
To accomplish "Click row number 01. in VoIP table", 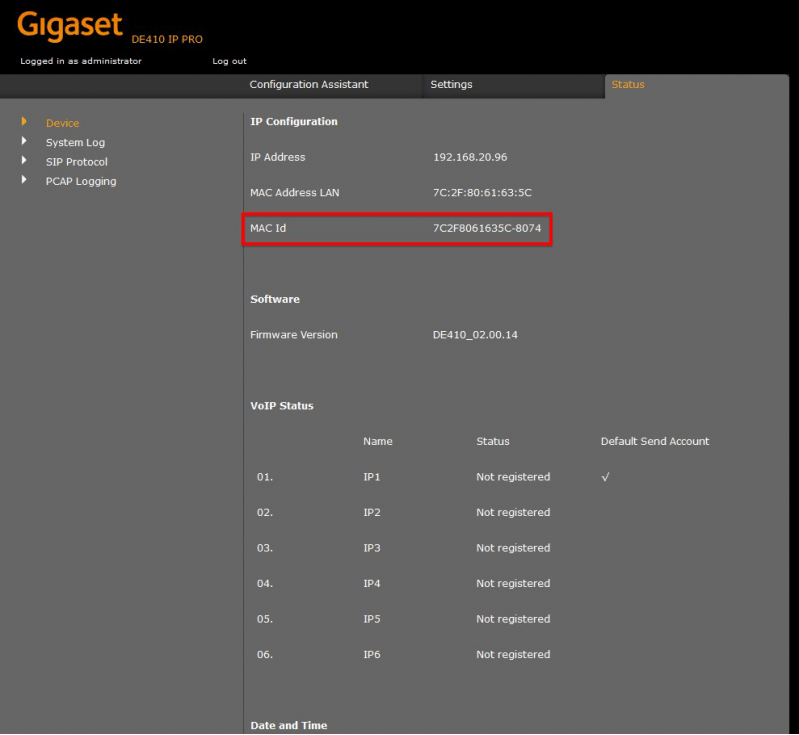I will tap(264, 477).
